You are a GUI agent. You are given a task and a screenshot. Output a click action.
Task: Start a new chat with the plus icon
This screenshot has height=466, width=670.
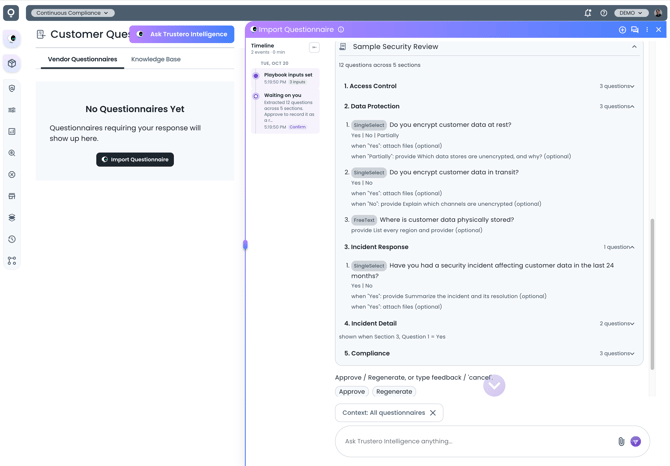coord(622,29)
